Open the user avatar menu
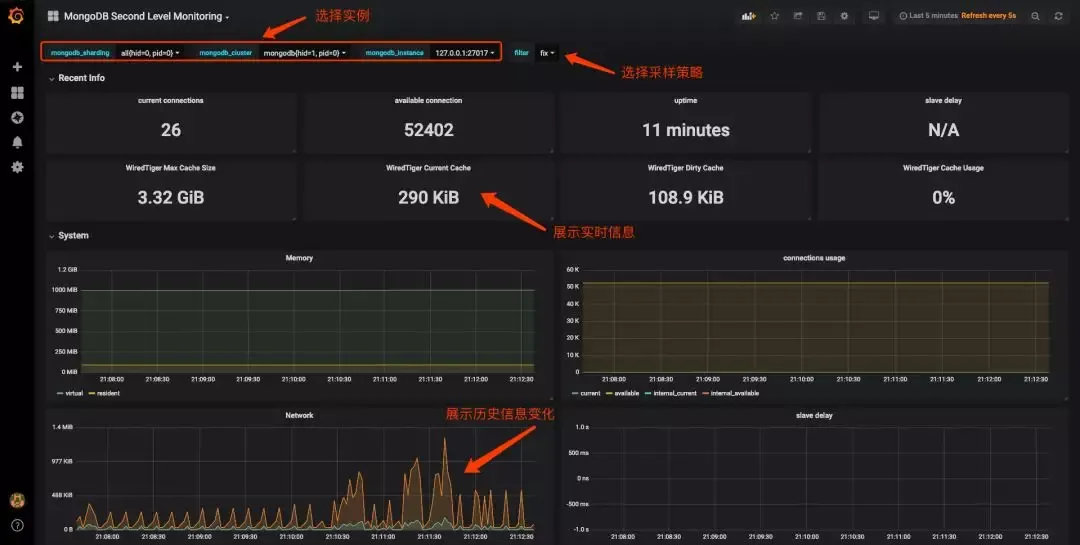This screenshot has height=545, width=1080. tap(17, 500)
